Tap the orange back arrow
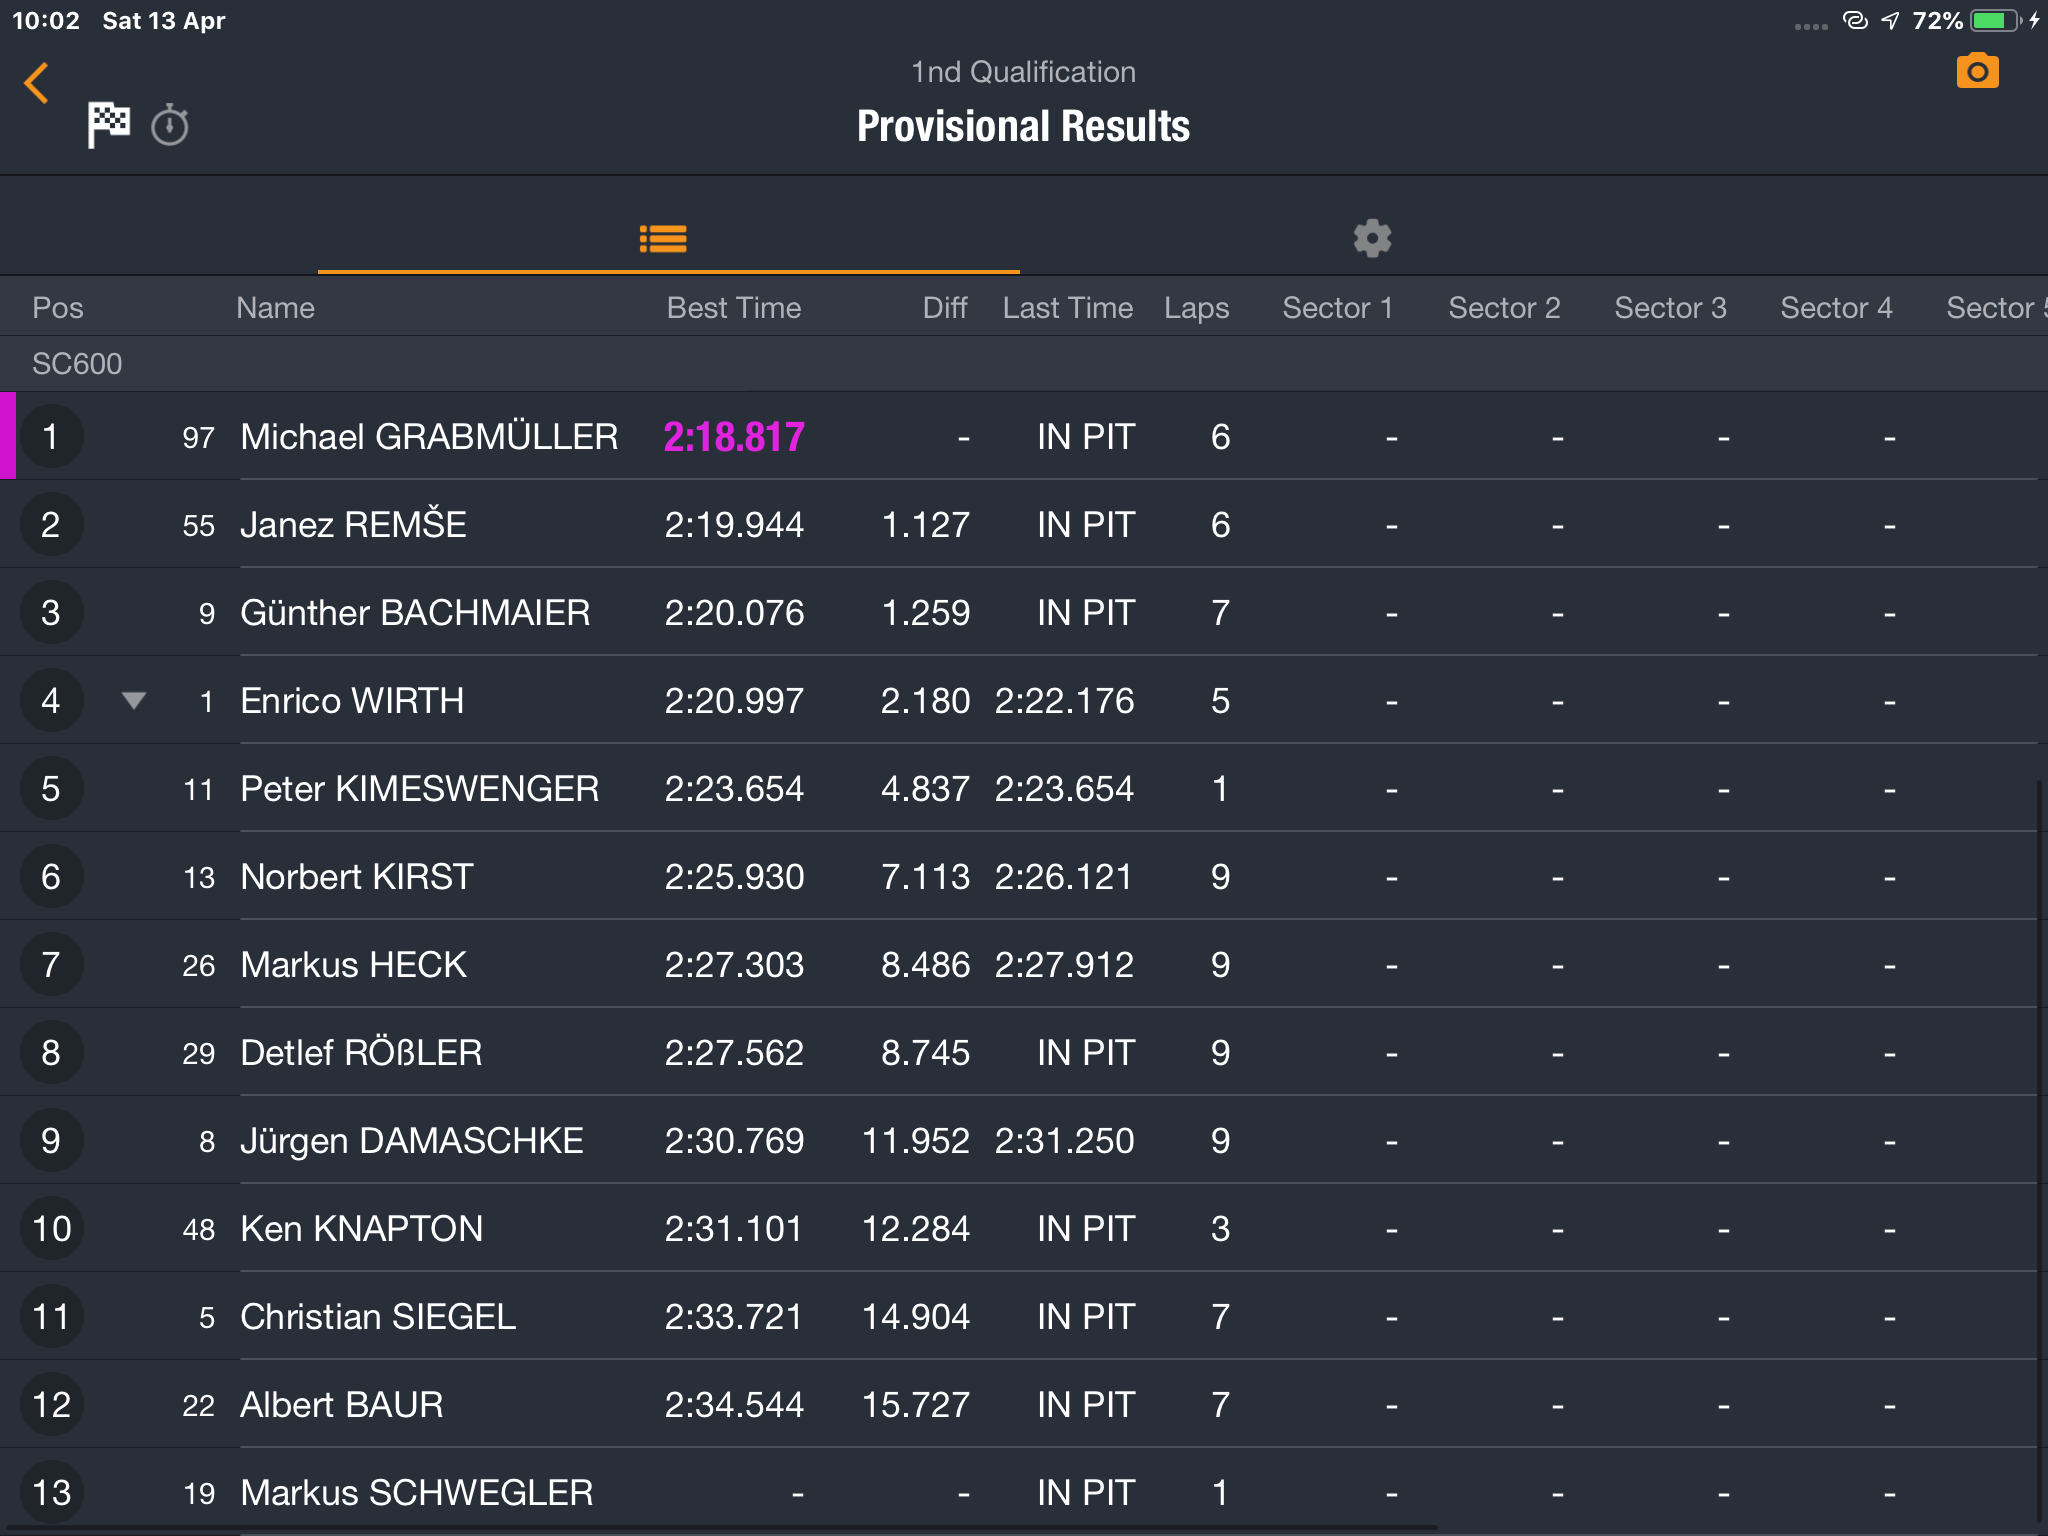This screenshot has width=2048, height=1536. pyautogui.click(x=37, y=83)
